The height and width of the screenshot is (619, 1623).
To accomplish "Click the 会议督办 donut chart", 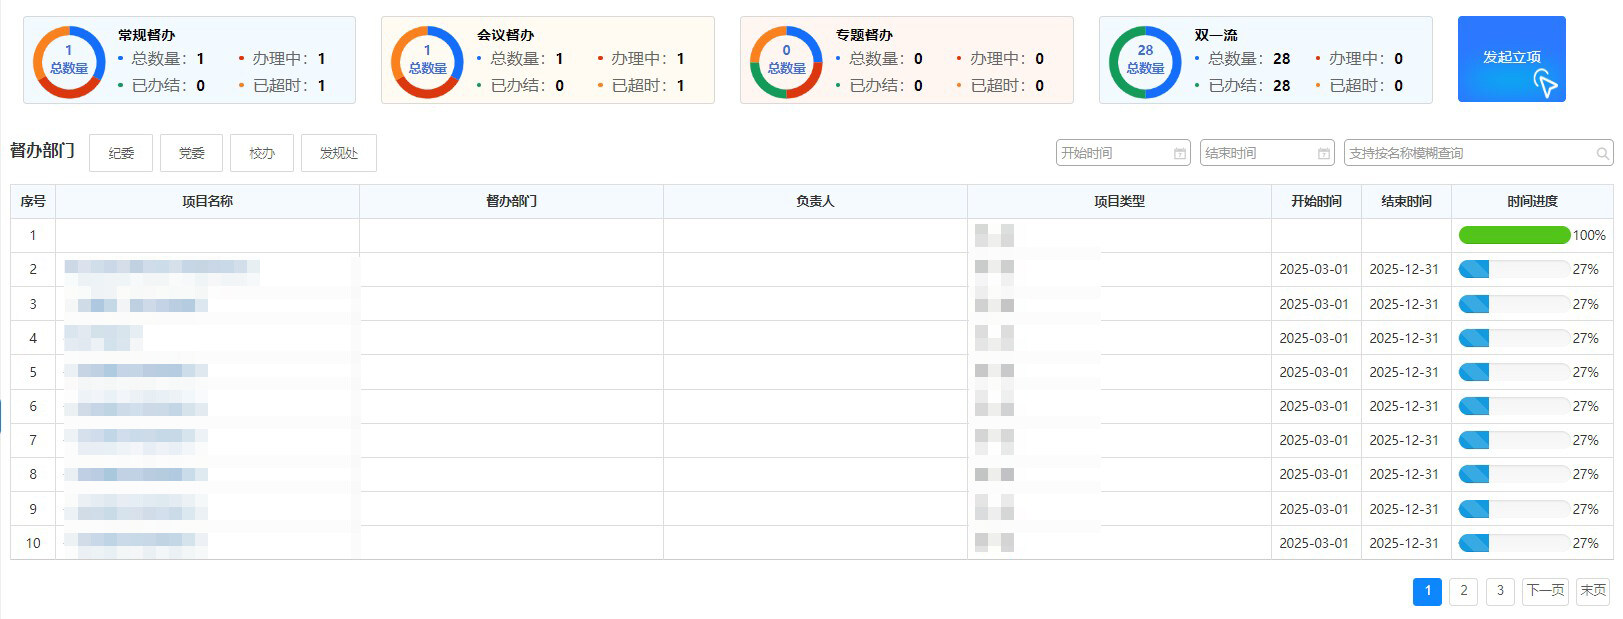I will (427, 61).
